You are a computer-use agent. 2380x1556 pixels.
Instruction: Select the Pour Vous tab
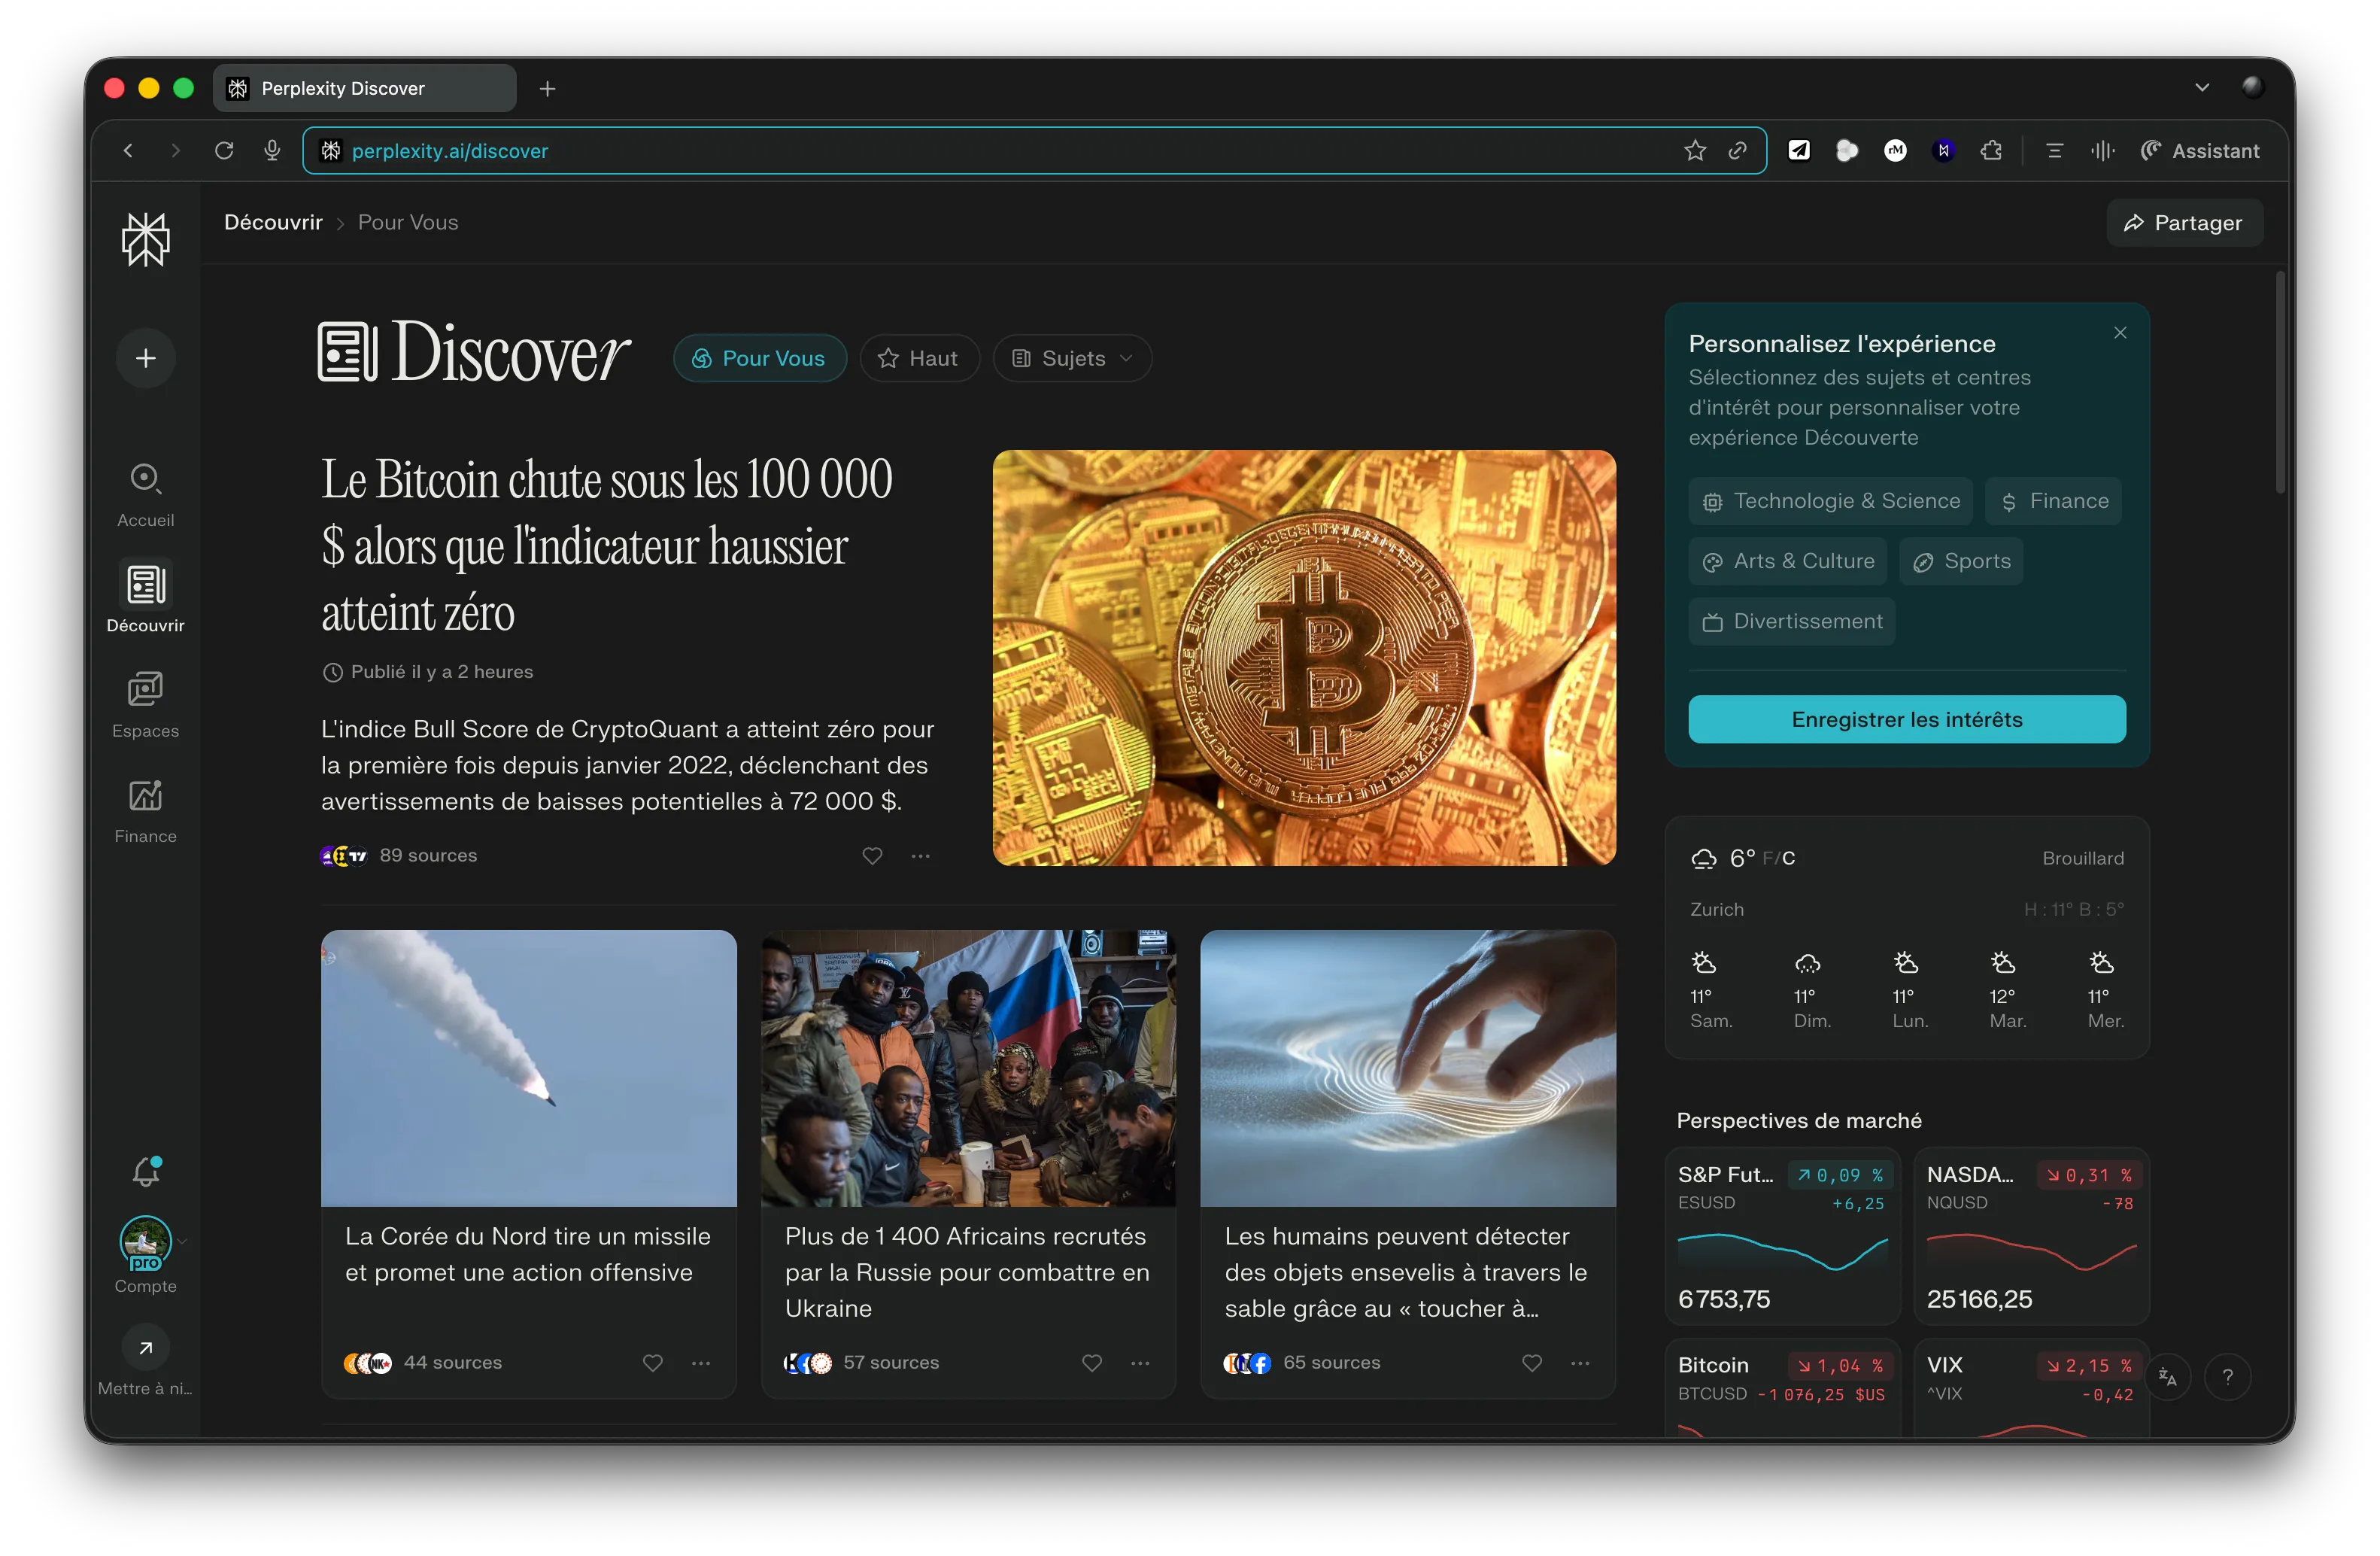759,358
